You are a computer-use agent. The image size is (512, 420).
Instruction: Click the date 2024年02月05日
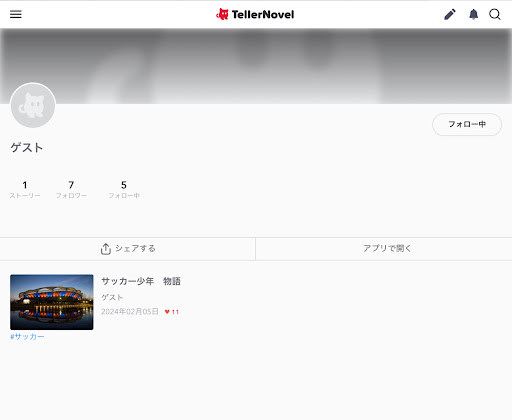pyautogui.click(x=130, y=311)
